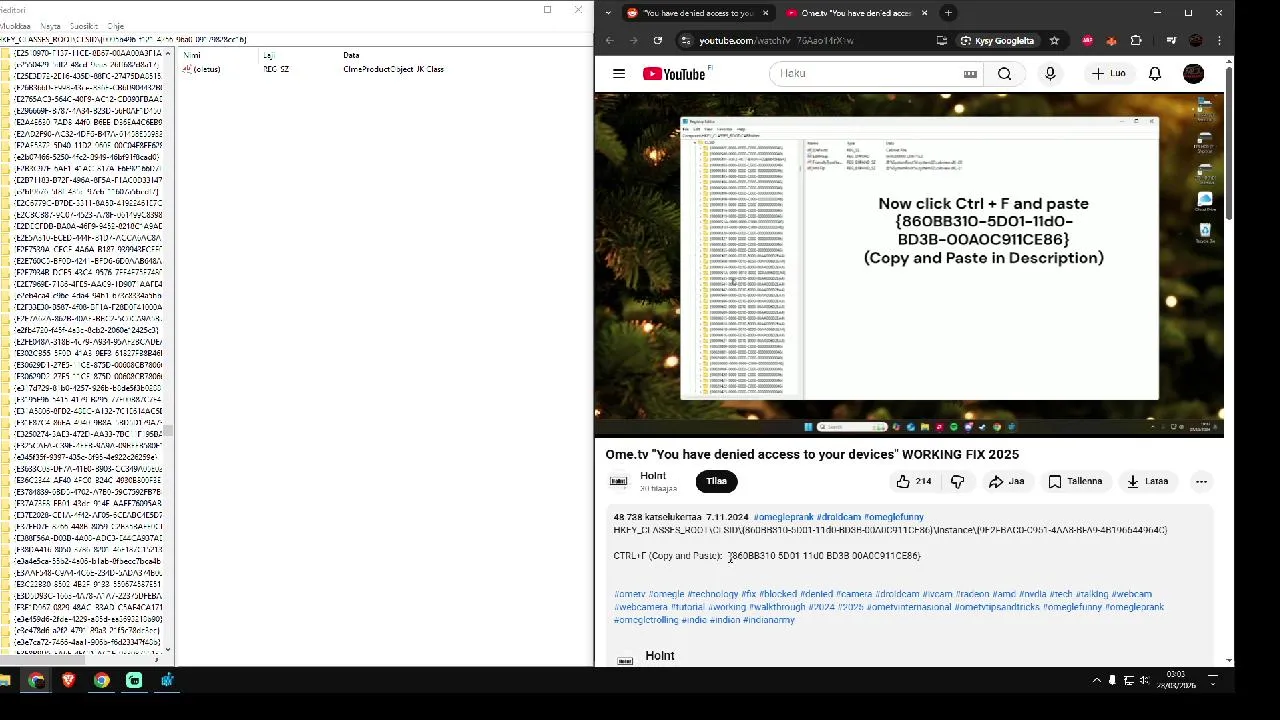Click the install/cast screen icon in address bar
The image size is (1280, 720).
[x=941, y=40]
